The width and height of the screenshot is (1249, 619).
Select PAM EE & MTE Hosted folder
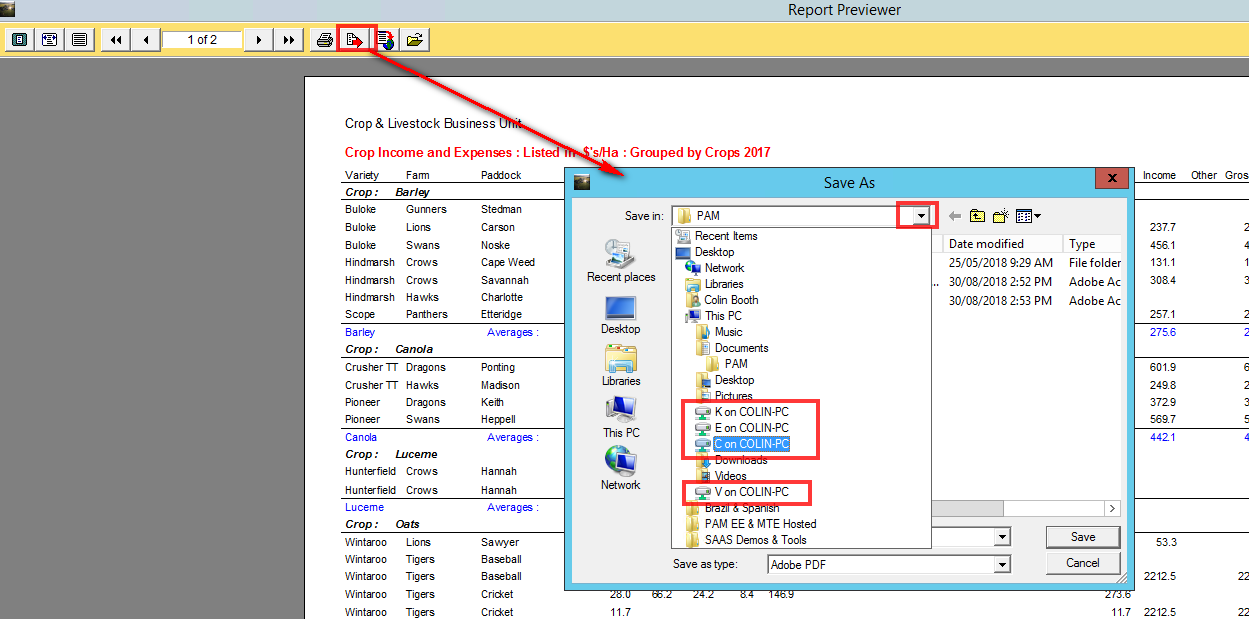point(759,524)
